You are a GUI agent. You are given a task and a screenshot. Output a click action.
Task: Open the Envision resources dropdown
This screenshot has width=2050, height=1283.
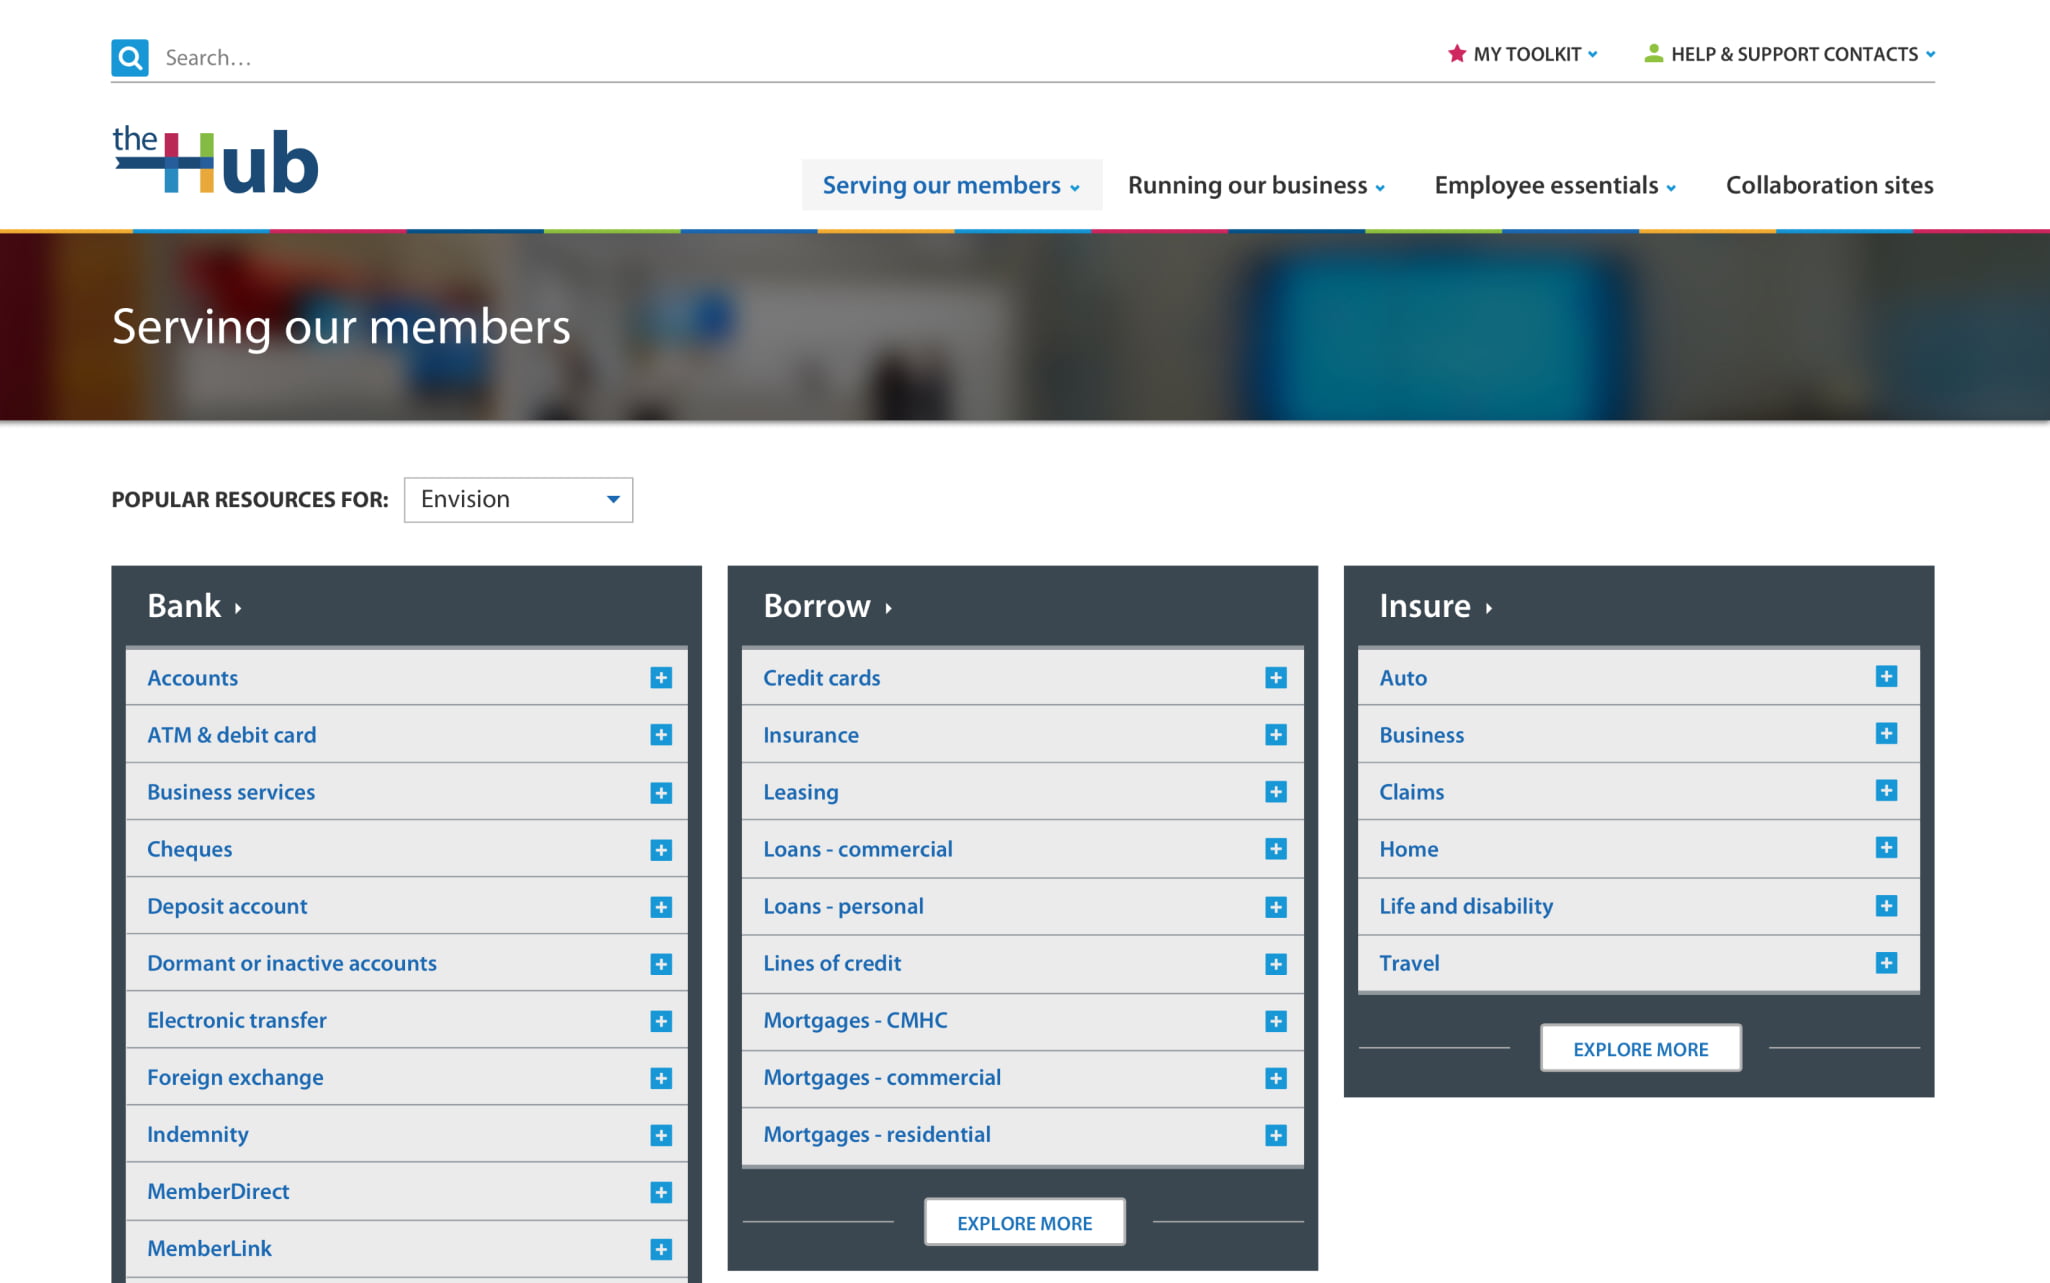518,500
